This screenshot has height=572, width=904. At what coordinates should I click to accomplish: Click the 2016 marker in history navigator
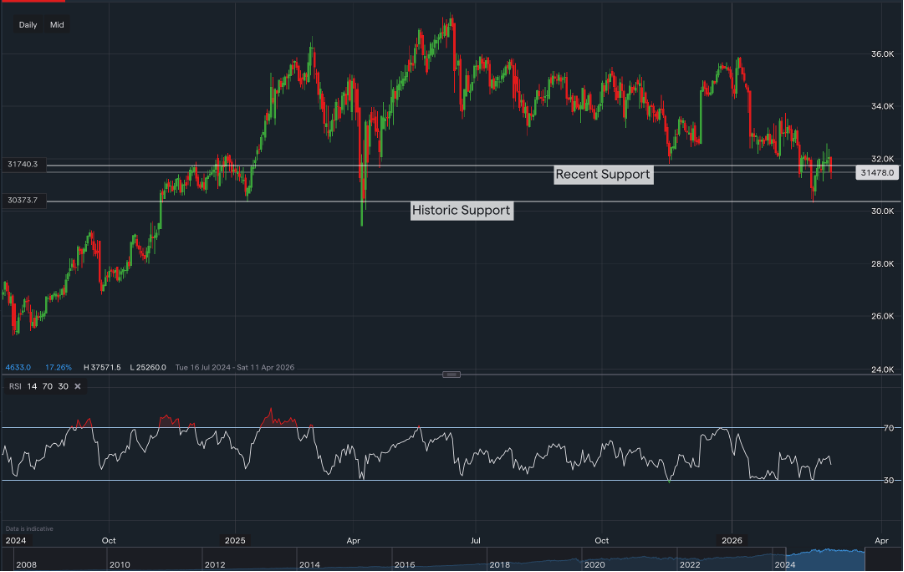[404, 565]
